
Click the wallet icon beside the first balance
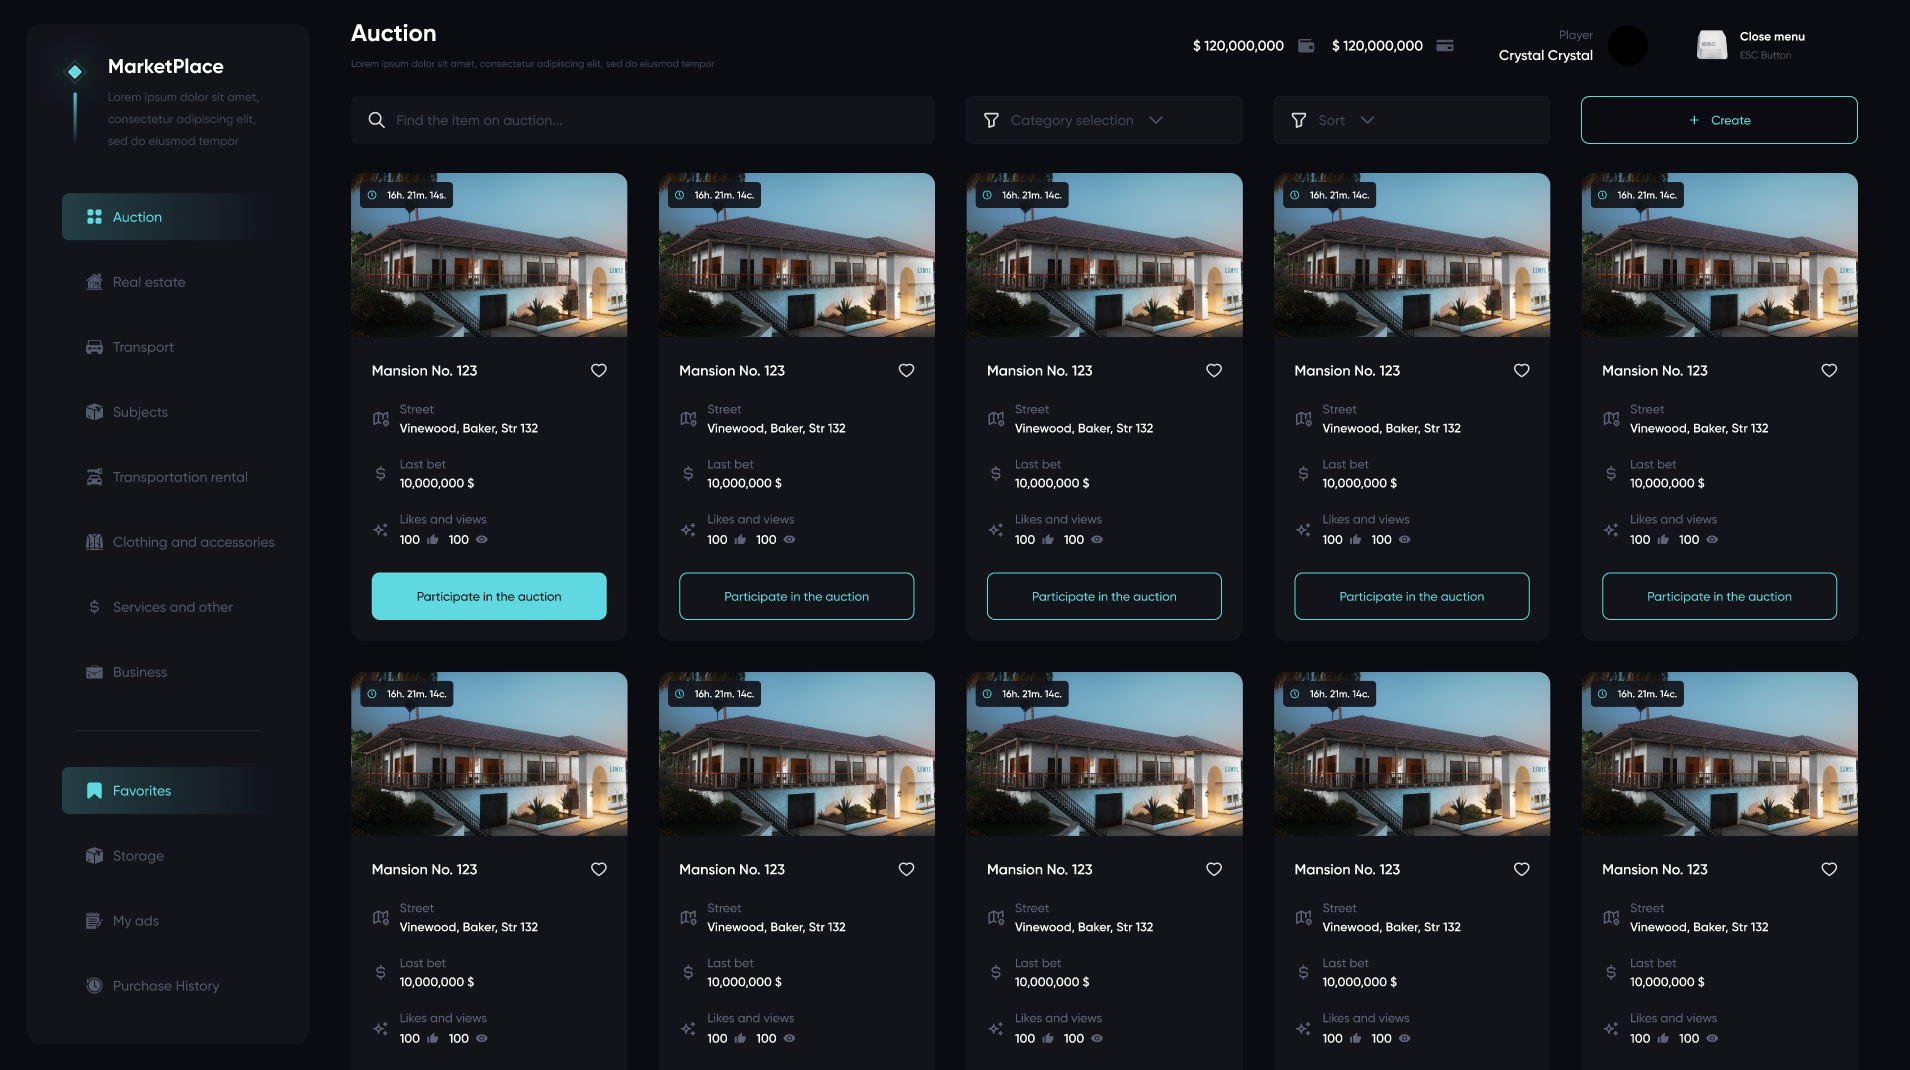tap(1306, 46)
